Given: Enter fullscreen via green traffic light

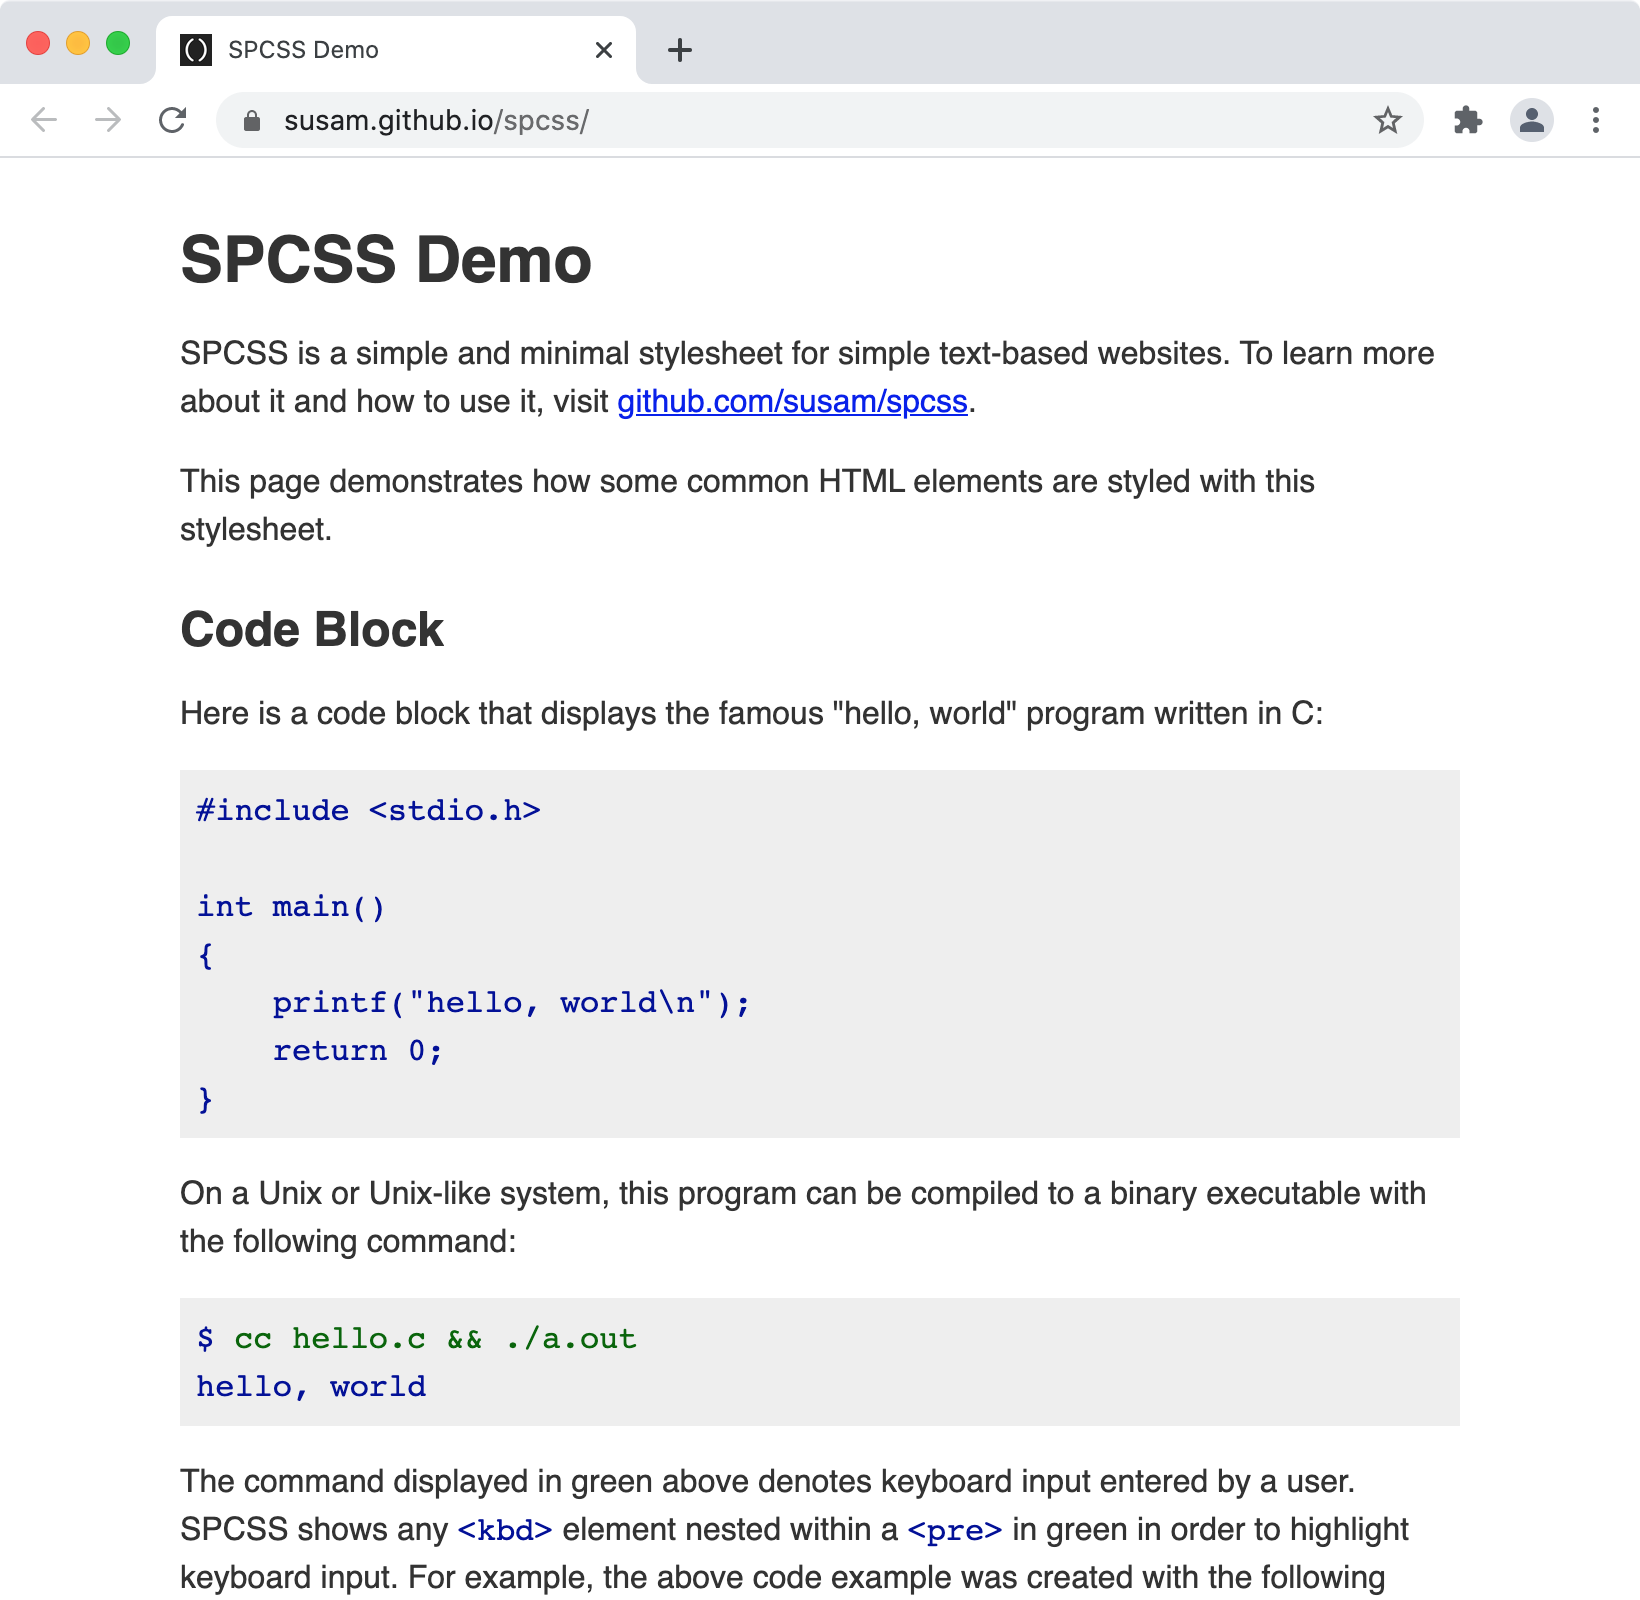Looking at the screenshot, I should click(x=119, y=44).
